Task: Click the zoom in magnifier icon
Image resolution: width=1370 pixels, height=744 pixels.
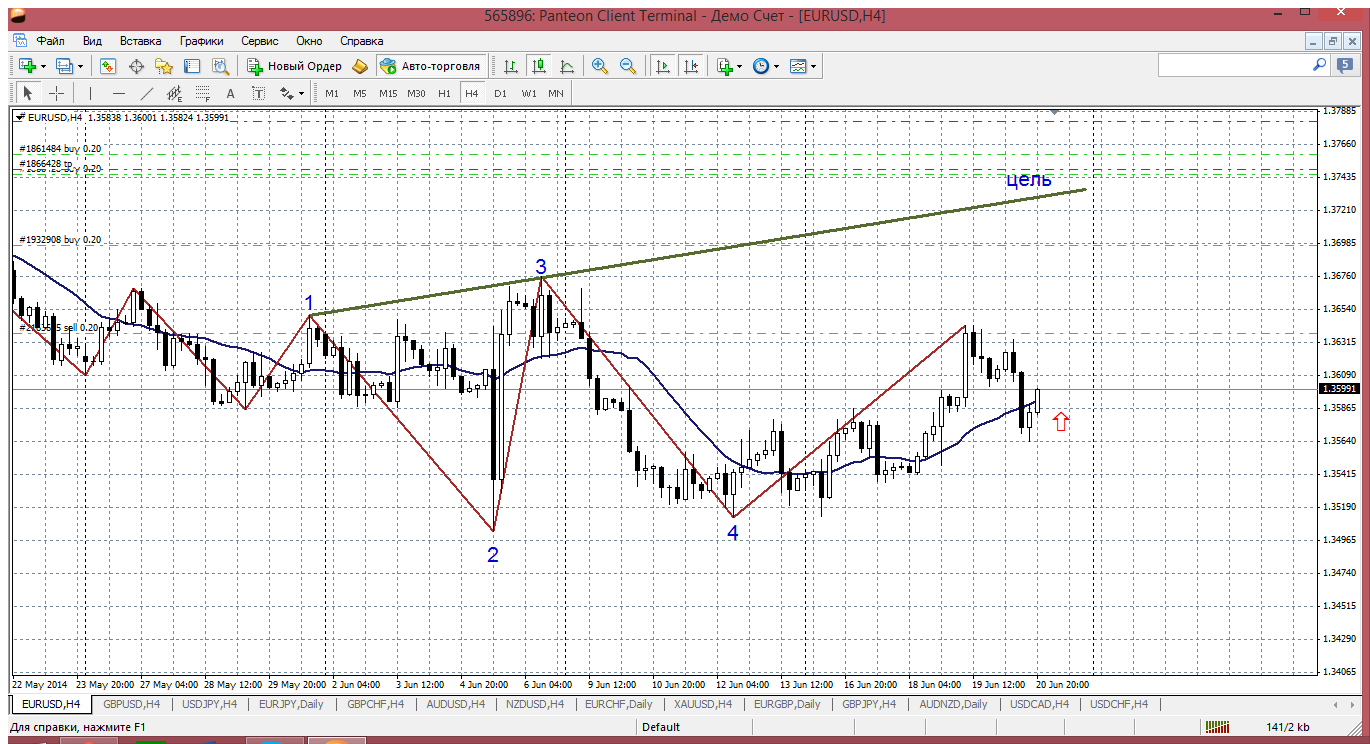Action: (x=600, y=66)
